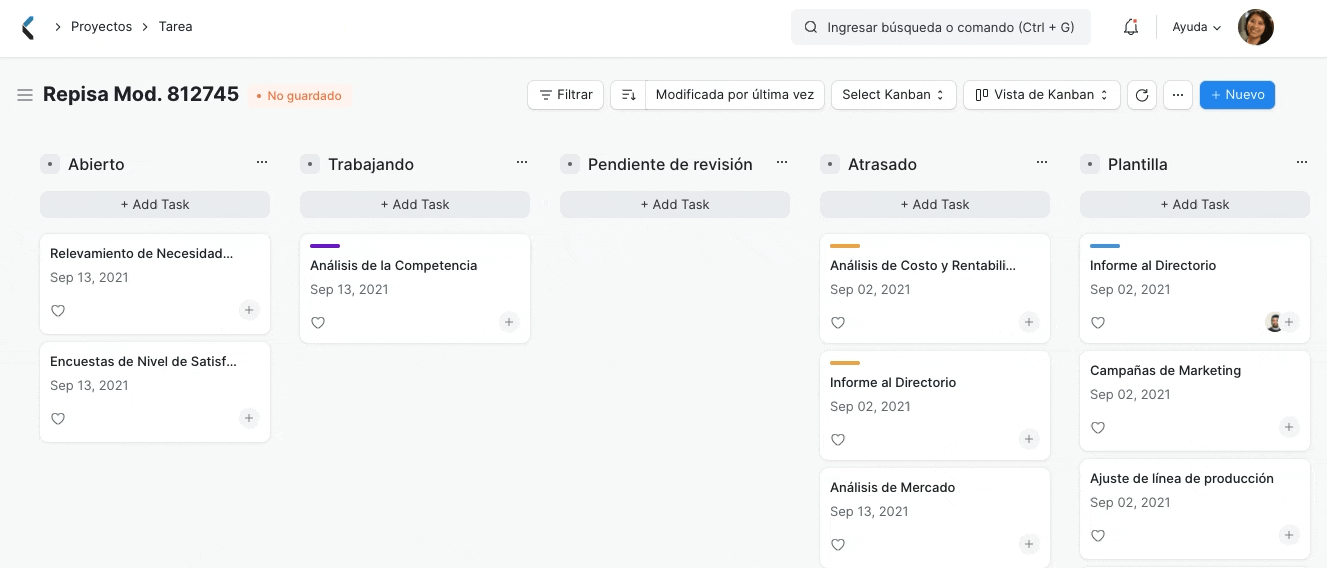Image resolution: width=1327 pixels, height=568 pixels.
Task: Like the Campañas de Marketing card
Action: [1098, 428]
